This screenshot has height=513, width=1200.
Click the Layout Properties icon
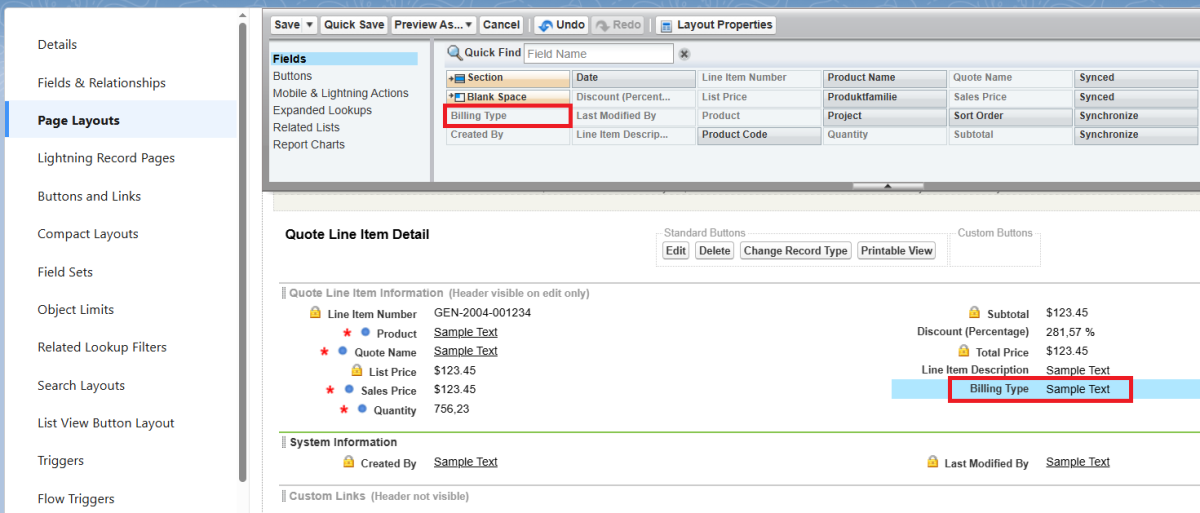[665, 25]
